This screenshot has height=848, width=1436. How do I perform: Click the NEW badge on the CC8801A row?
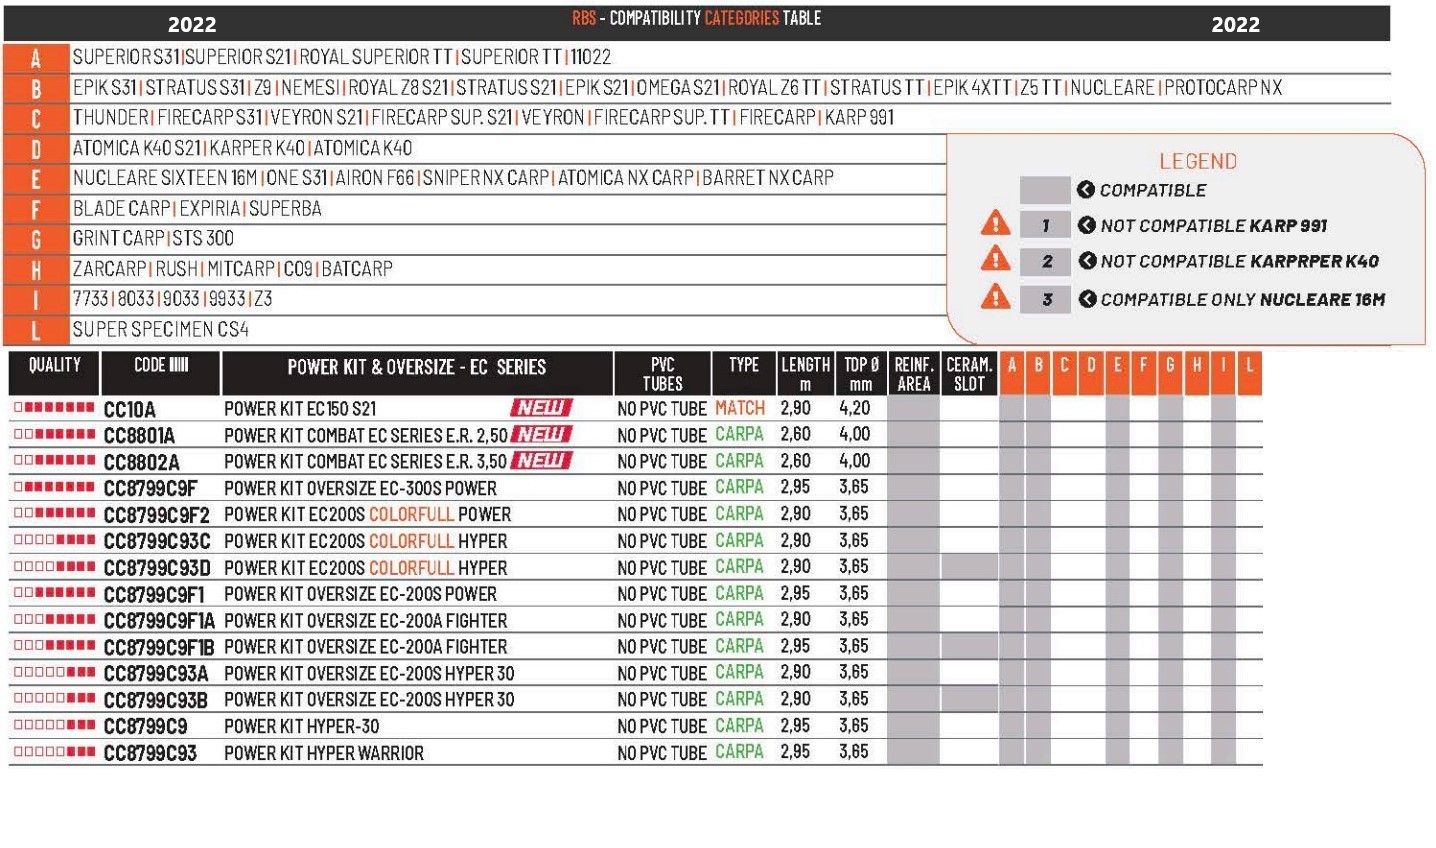[541, 434]
